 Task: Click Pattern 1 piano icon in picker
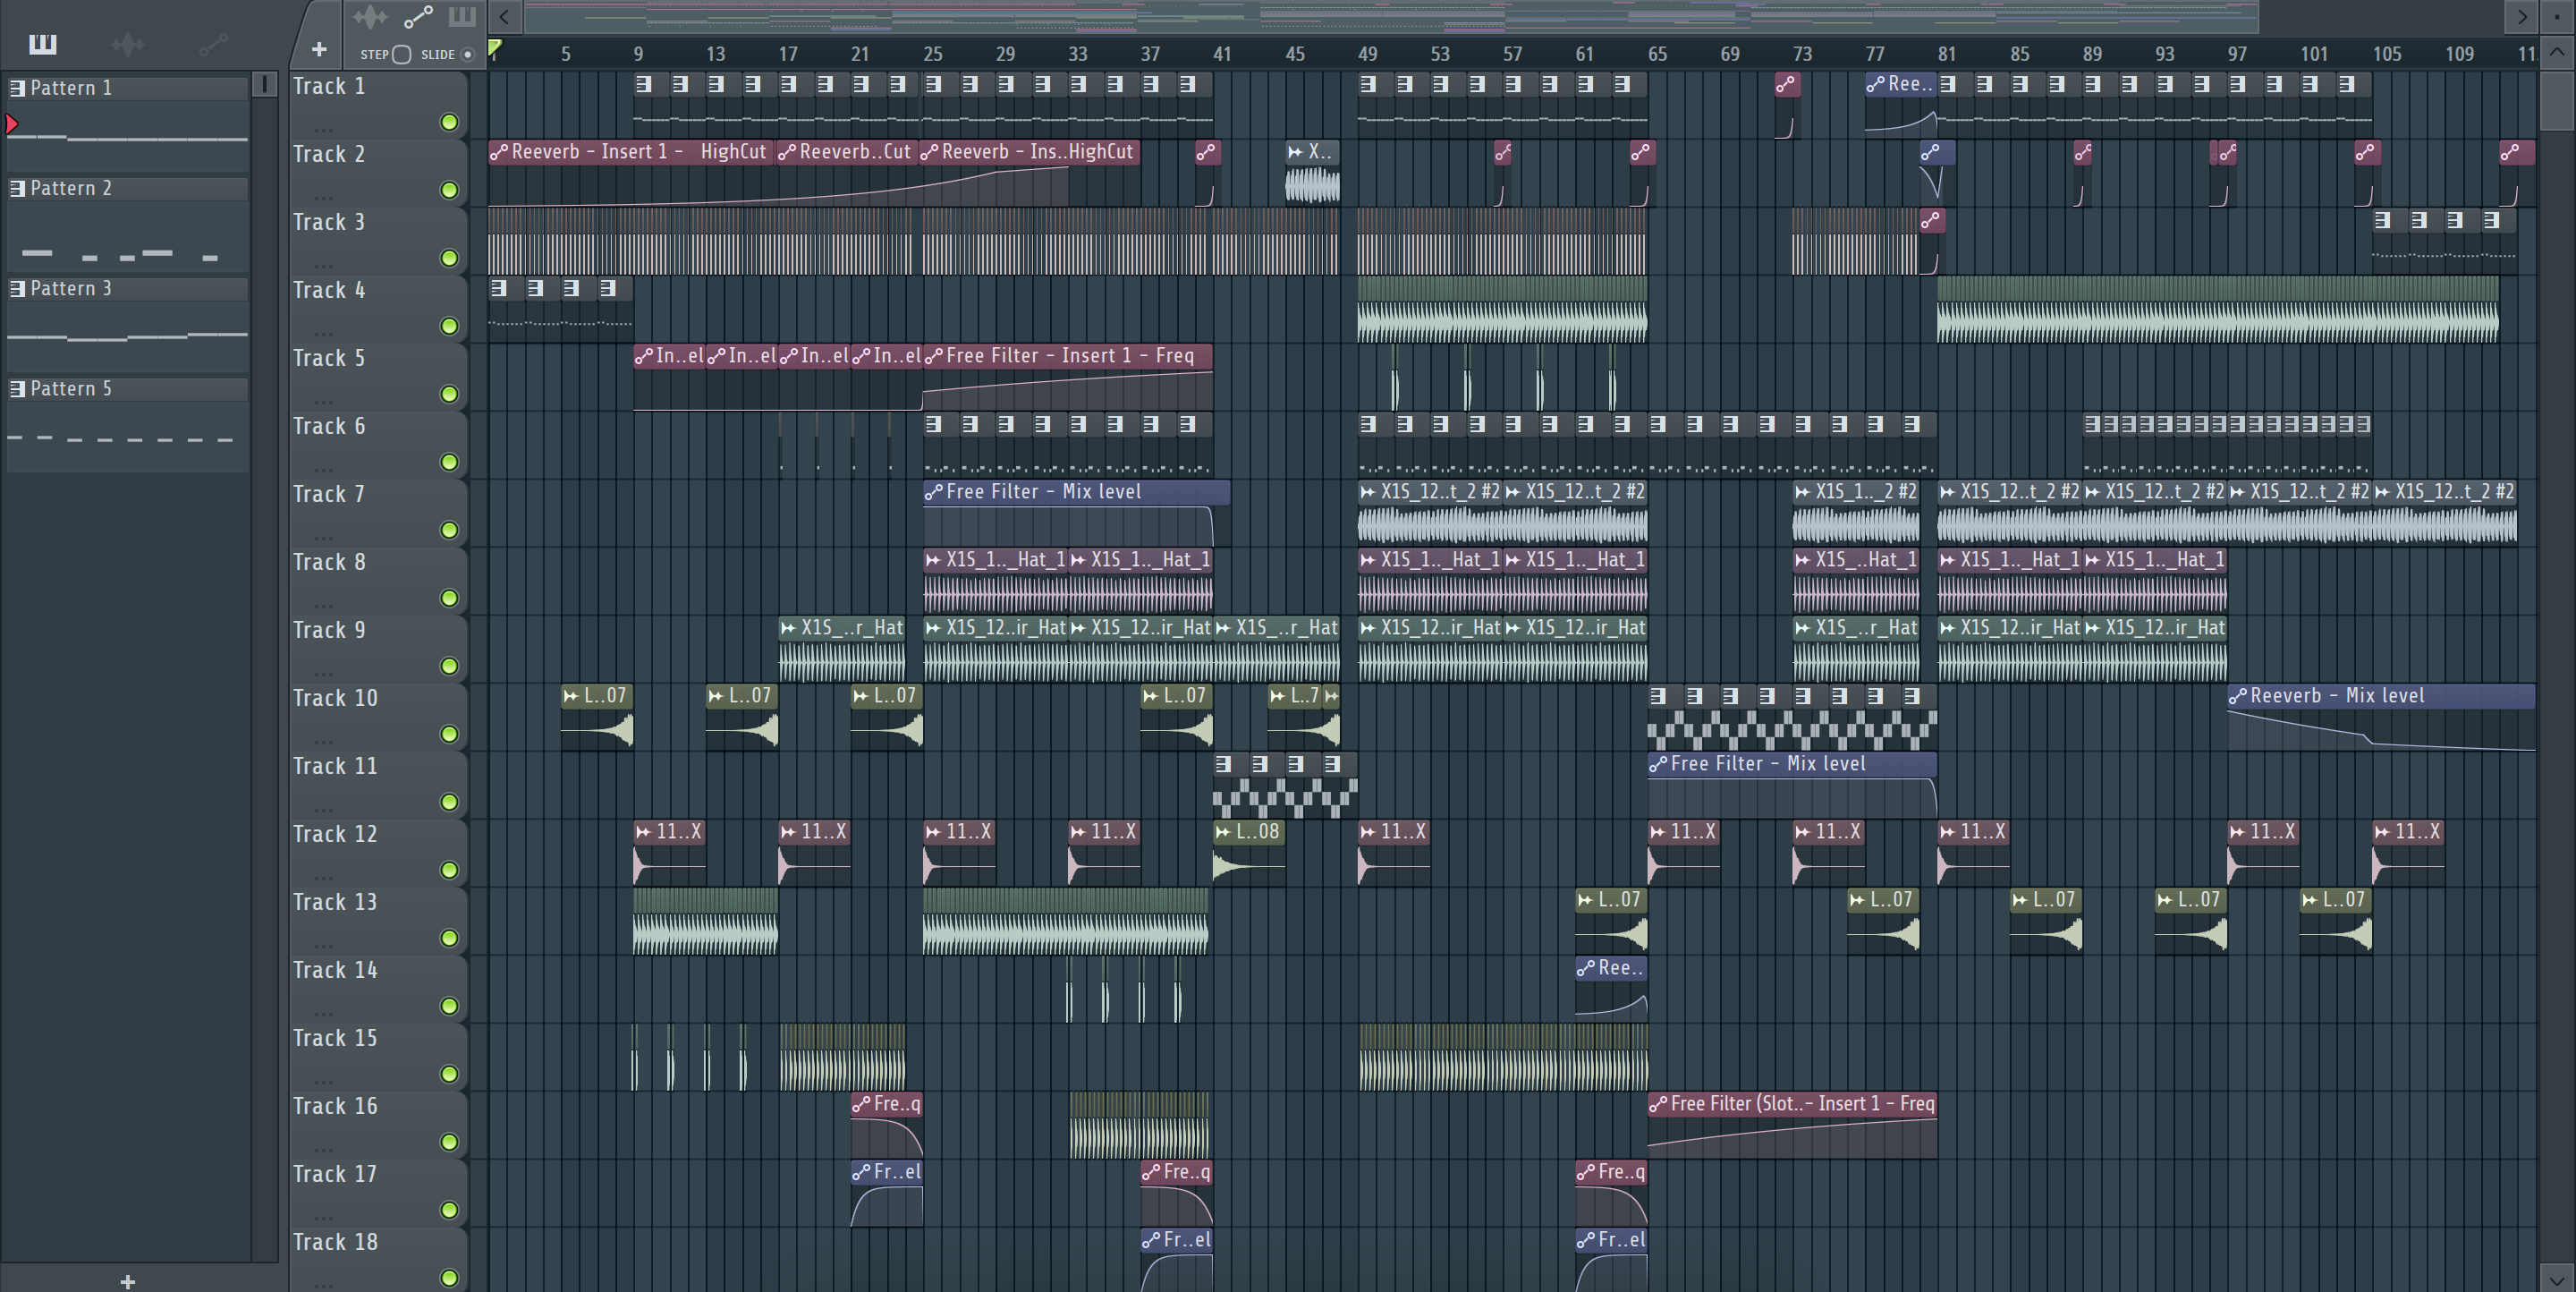point(17,88)
